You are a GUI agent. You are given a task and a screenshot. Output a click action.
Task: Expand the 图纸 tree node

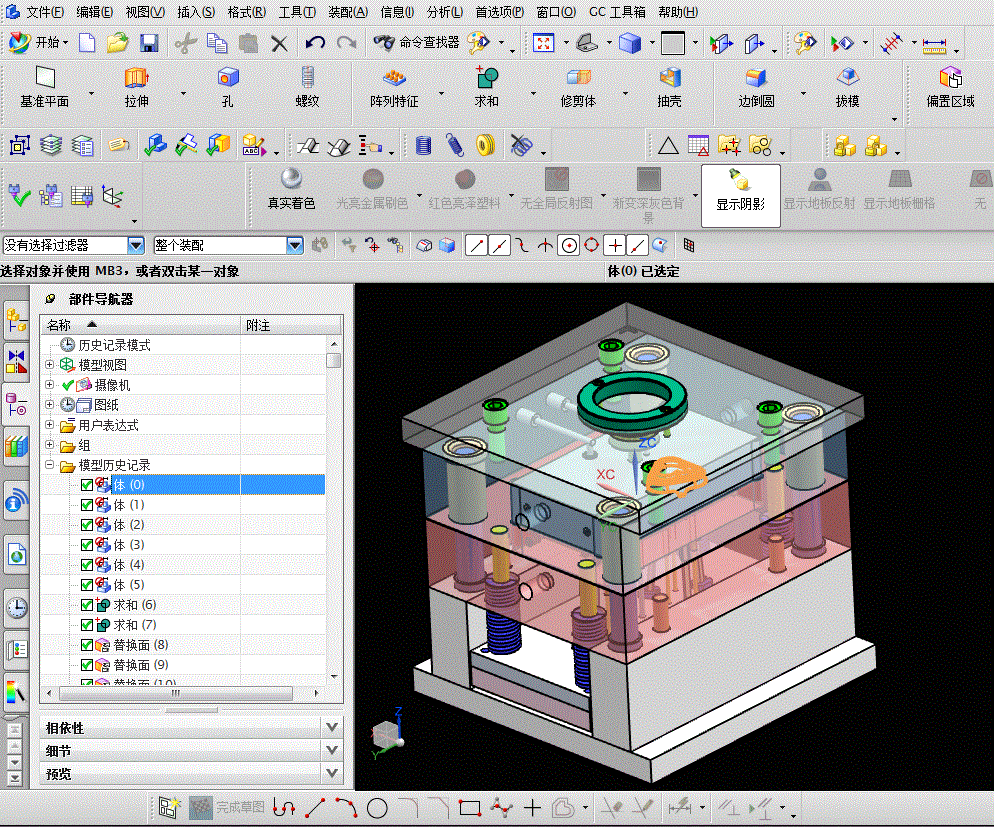pos(49,404)
